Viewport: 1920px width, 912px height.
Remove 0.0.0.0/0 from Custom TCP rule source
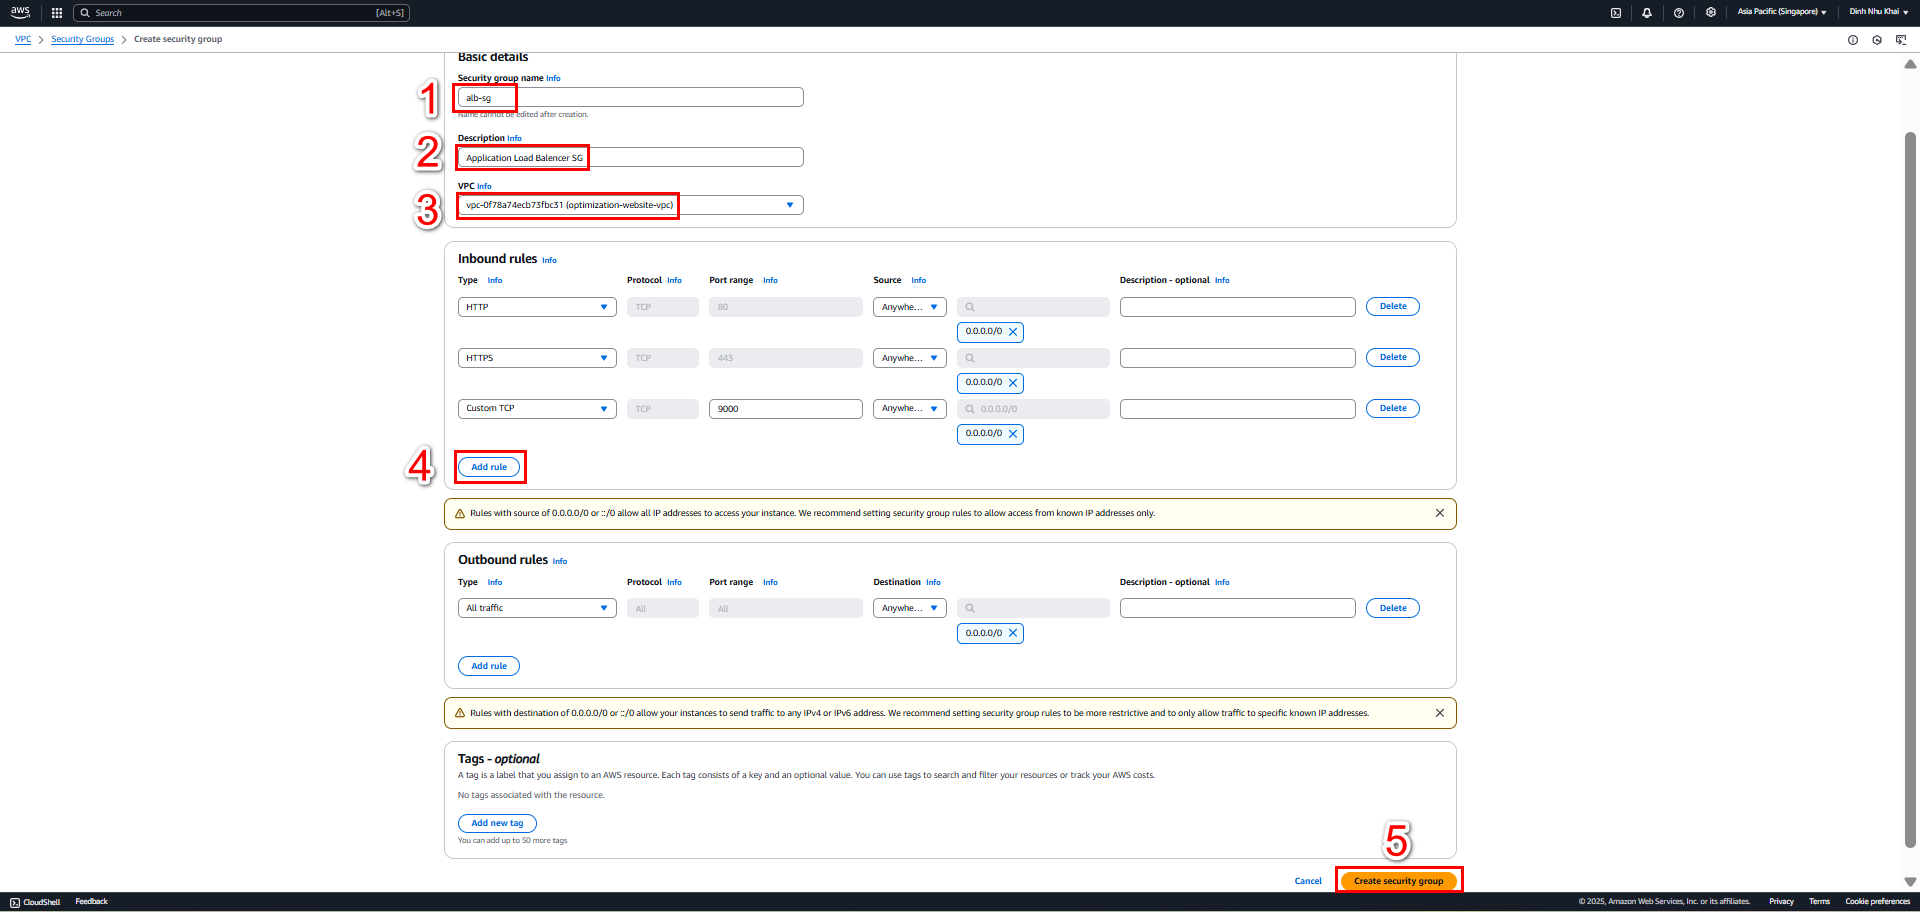pos(1013,434)
